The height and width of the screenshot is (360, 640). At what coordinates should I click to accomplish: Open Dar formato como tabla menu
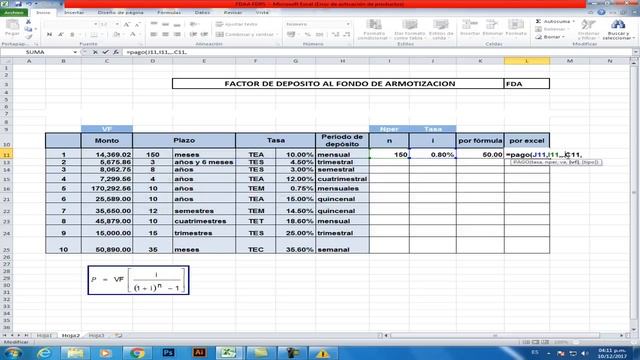tap(409, 29)
